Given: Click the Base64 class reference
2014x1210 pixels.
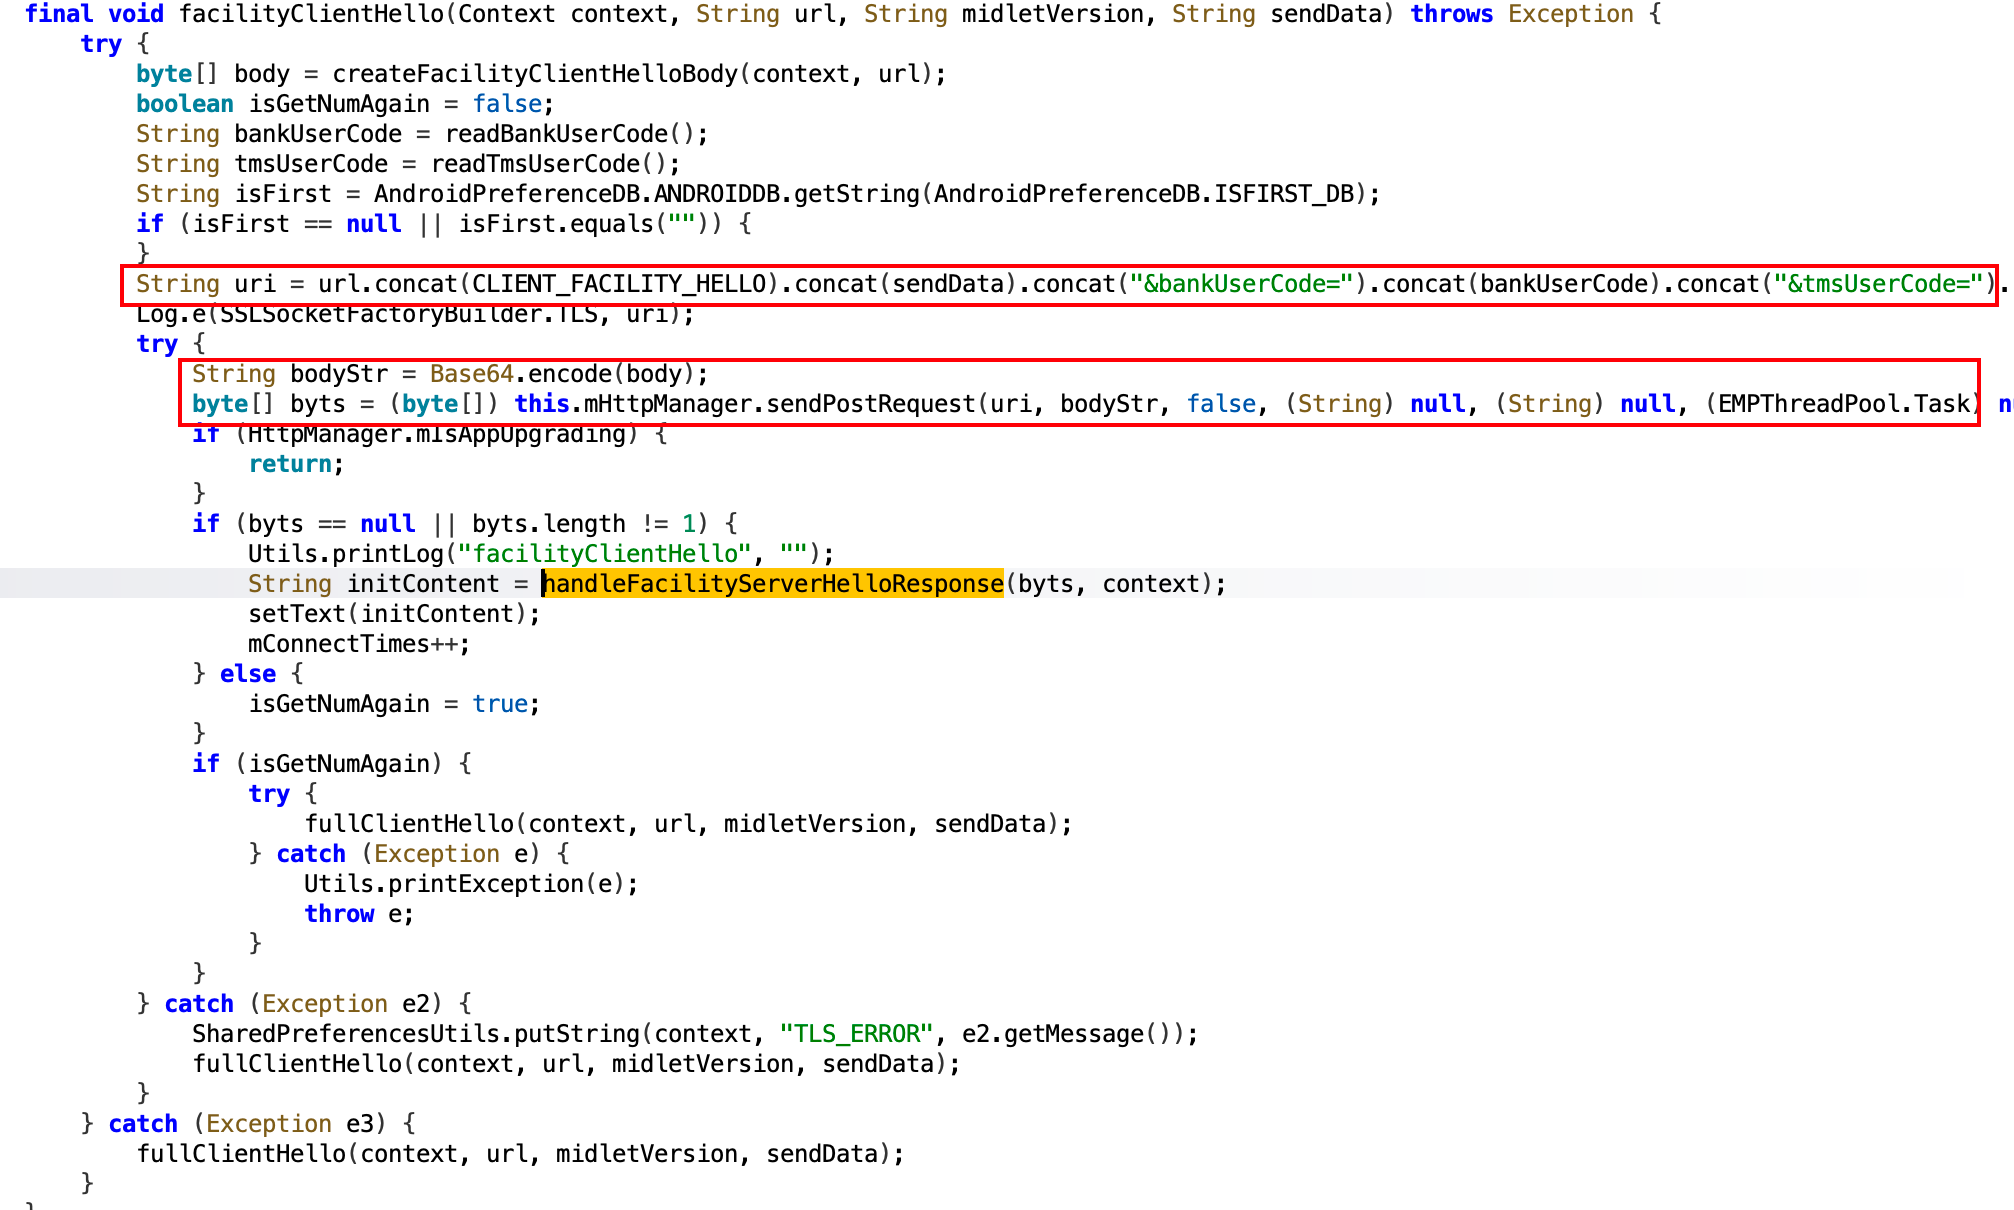Looking at the screenshot, I should pos(471,374).
